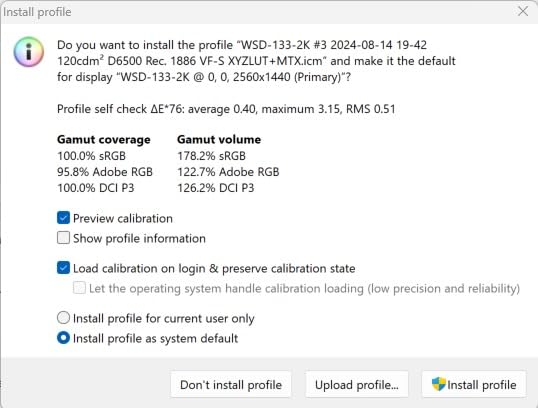Click the 95.8% Adobe RGB coverage value
Screen dimensions: 538x408
tap(105, 172)
